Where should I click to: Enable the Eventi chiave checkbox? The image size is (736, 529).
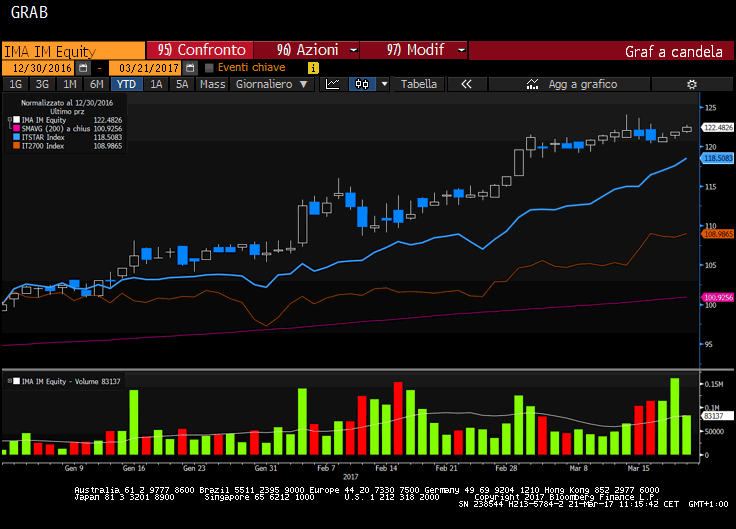209,68
